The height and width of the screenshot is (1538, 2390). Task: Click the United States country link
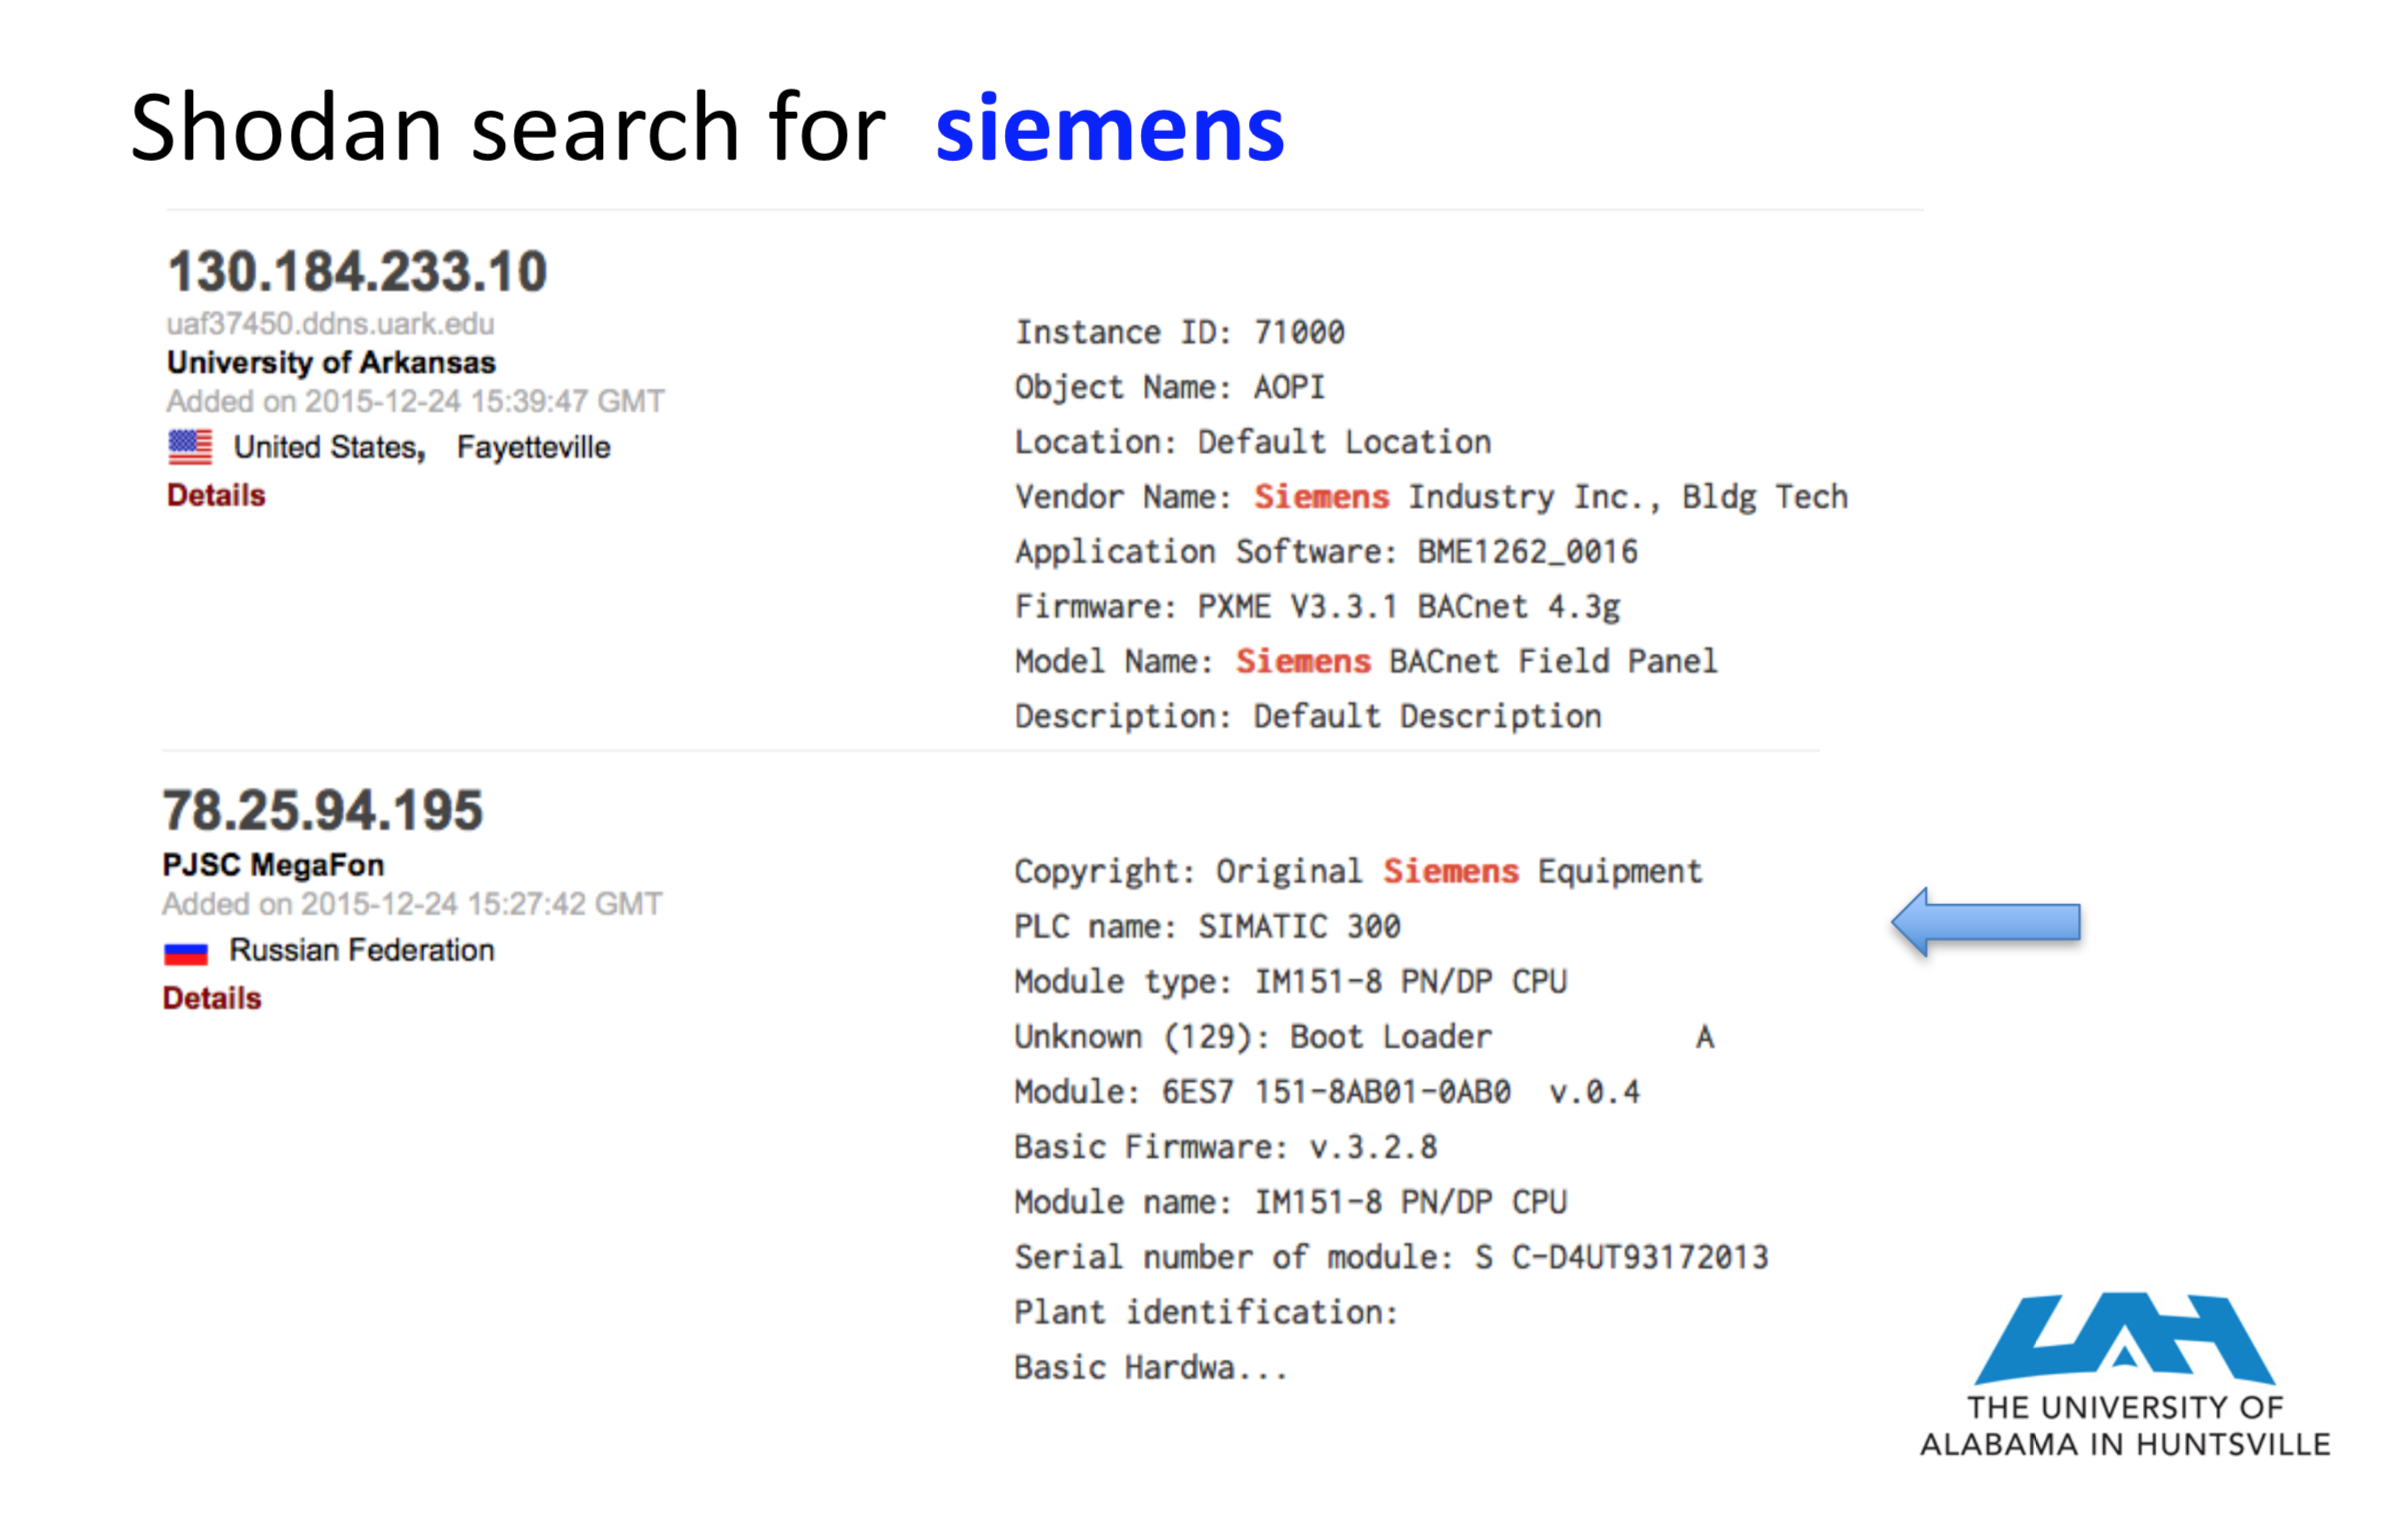tap(330, 447)
